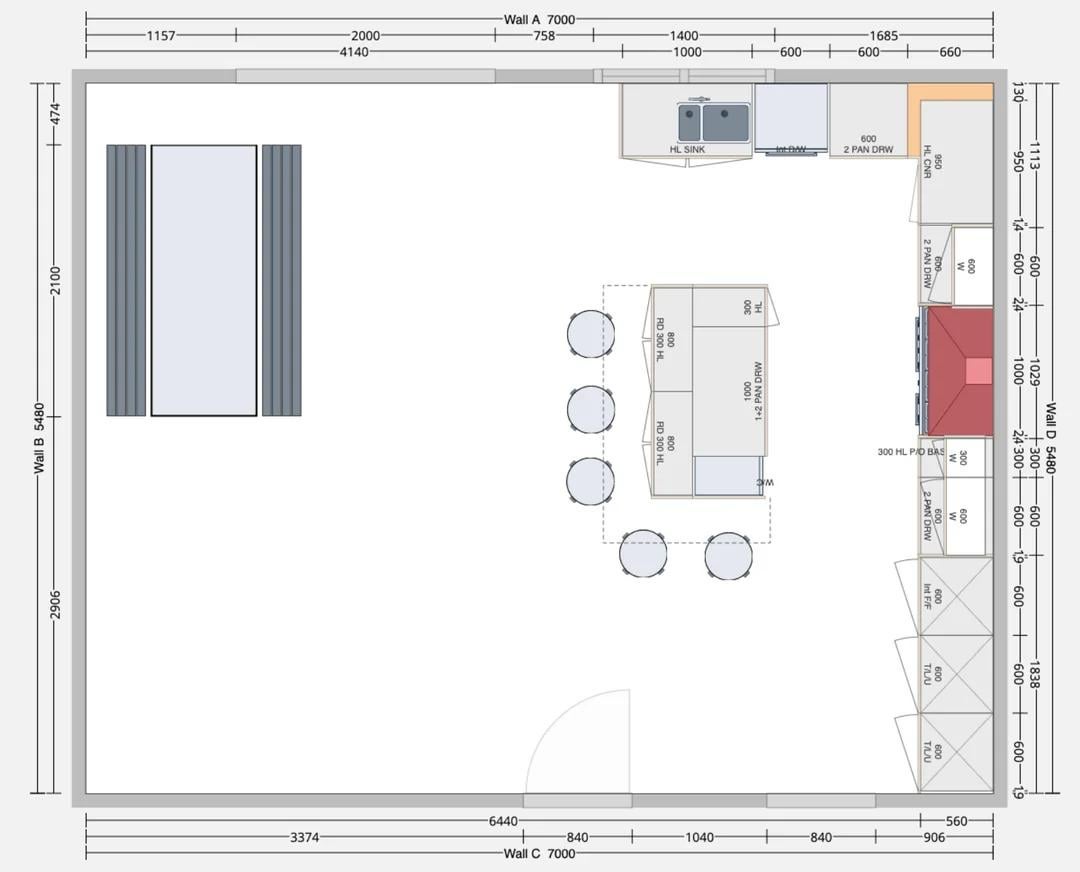This screenshot has width=1080, height=872.
Task: Click the Wall B 5480 dimension label
Action: coord(39,438)
